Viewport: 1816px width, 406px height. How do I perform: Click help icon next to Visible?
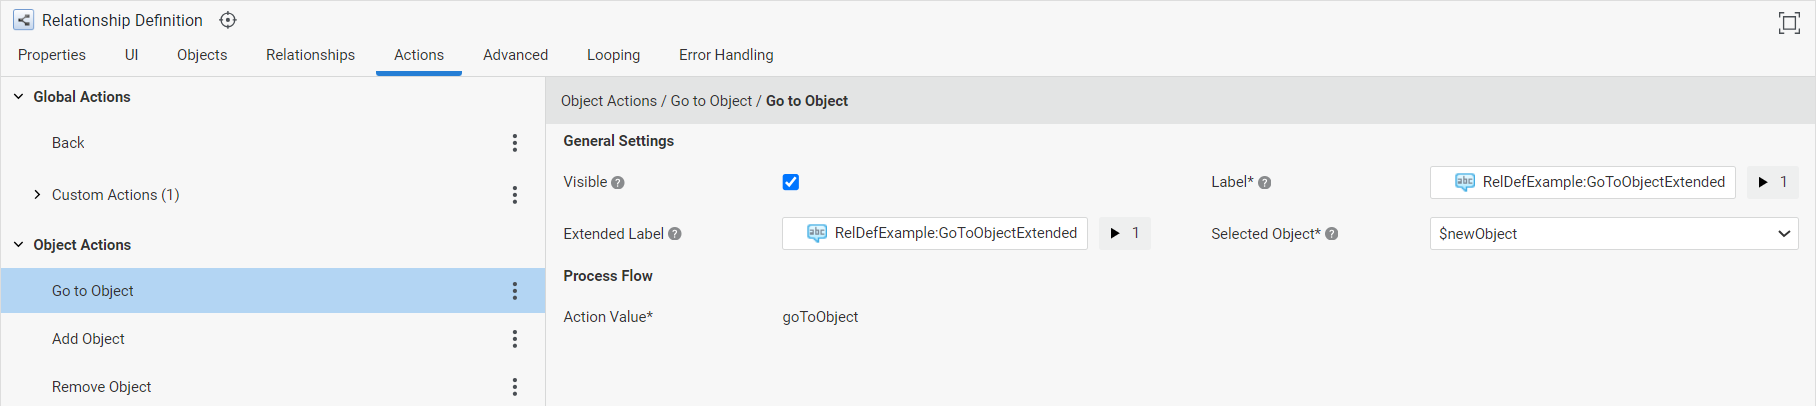(618, 183)
